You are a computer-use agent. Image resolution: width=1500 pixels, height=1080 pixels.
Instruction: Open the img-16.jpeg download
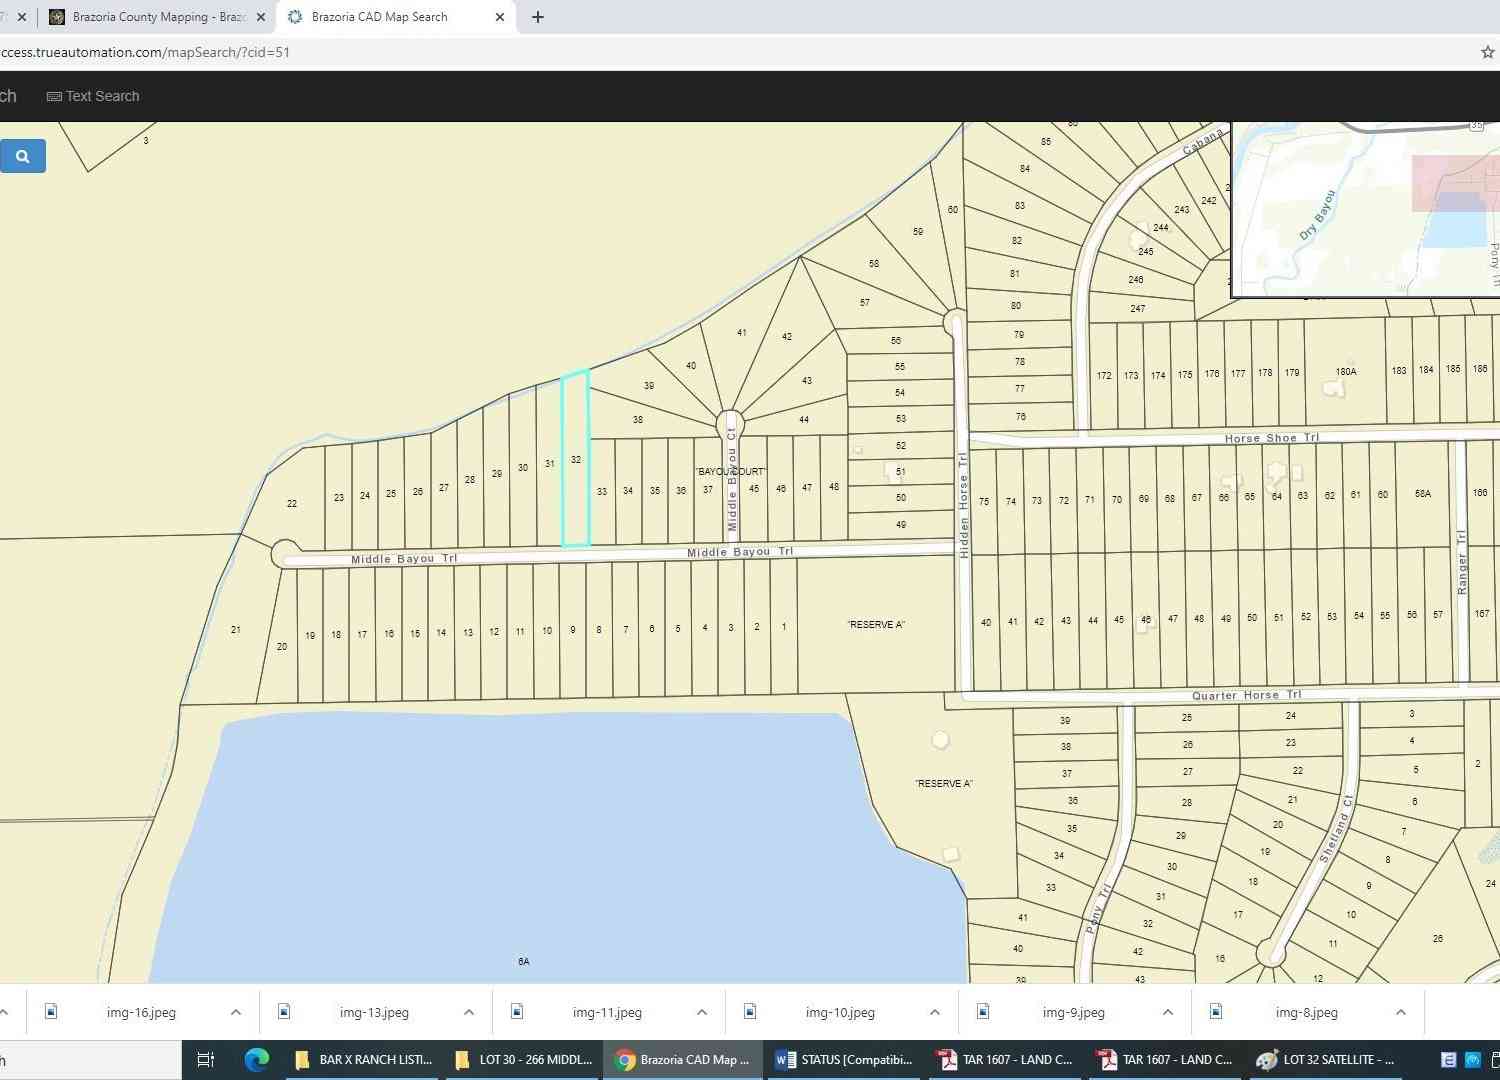coord(141,1012)
